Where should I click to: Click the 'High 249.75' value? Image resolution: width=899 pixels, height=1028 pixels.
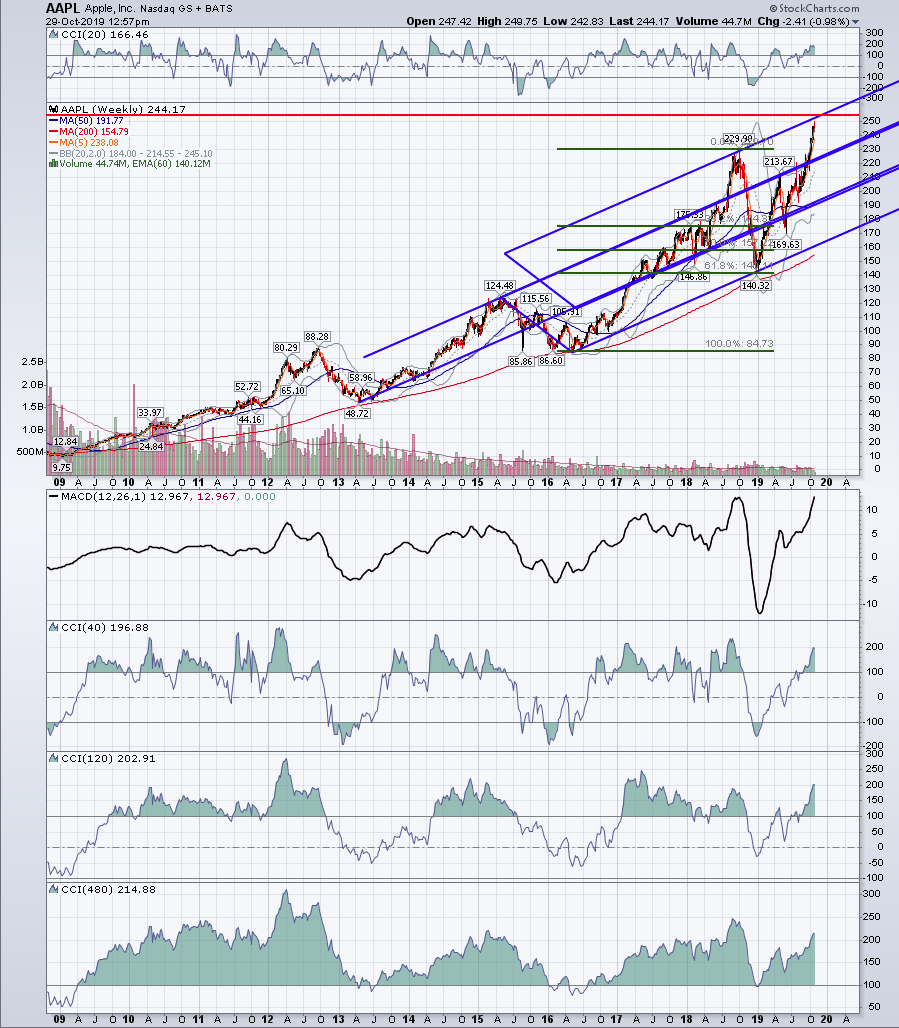tap(507, 21)
